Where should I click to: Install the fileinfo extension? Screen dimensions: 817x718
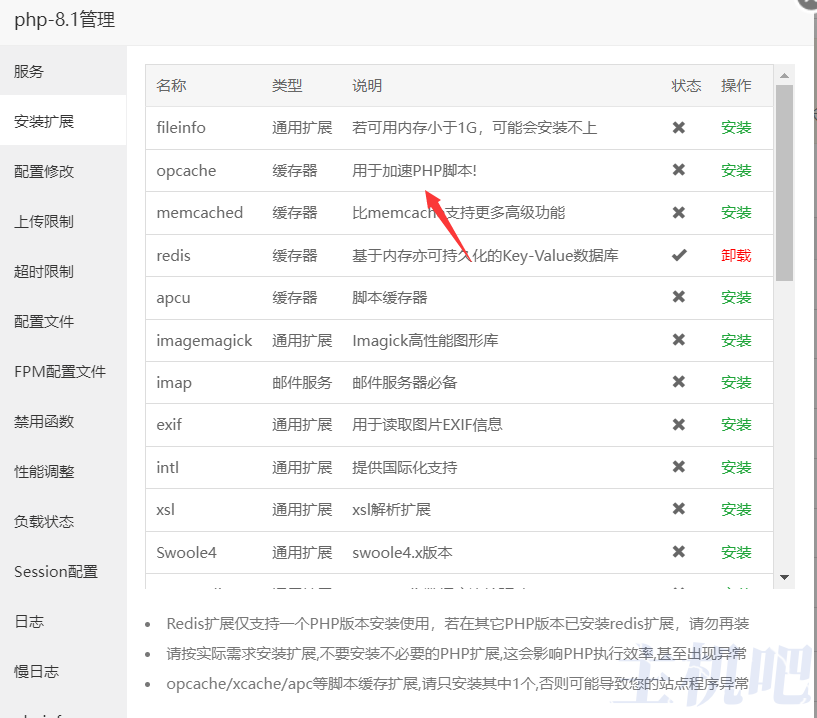(x=736, y=128)
